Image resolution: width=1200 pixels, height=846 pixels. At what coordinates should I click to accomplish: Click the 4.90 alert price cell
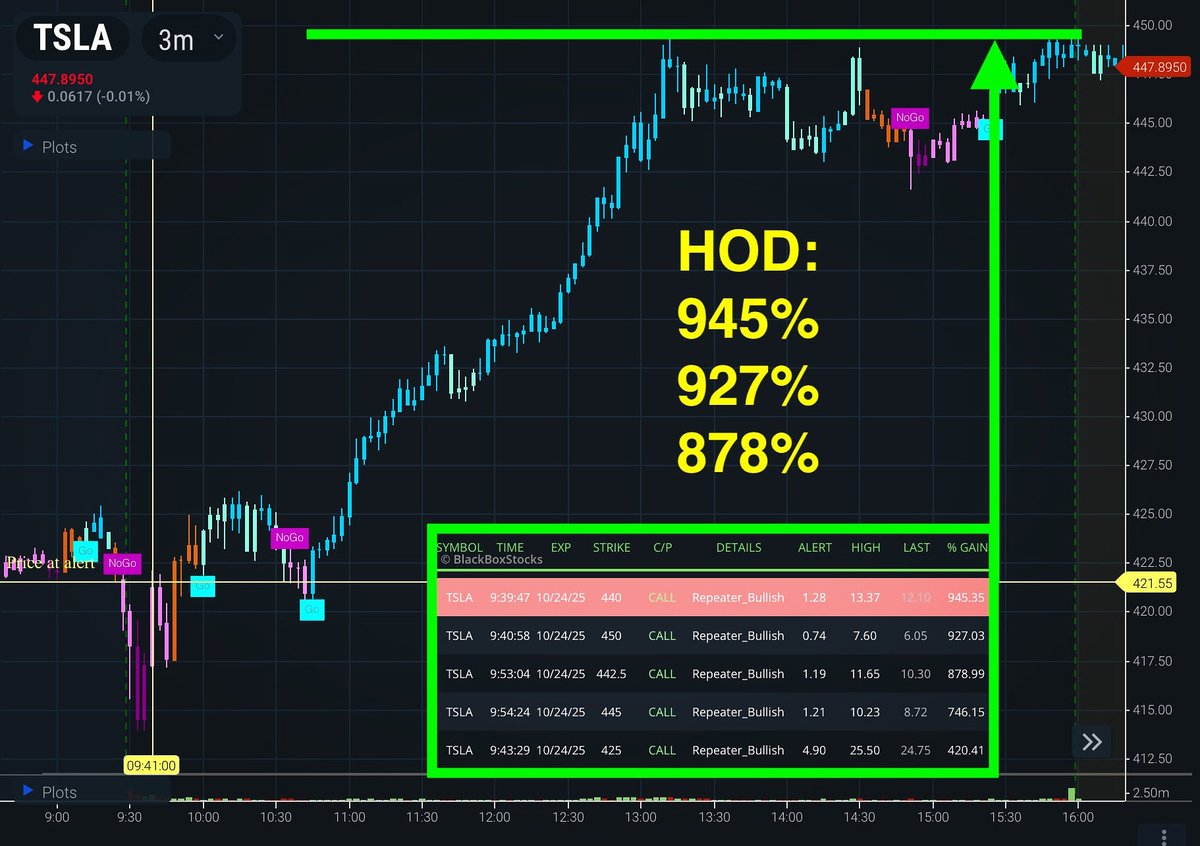coord(814,750)
